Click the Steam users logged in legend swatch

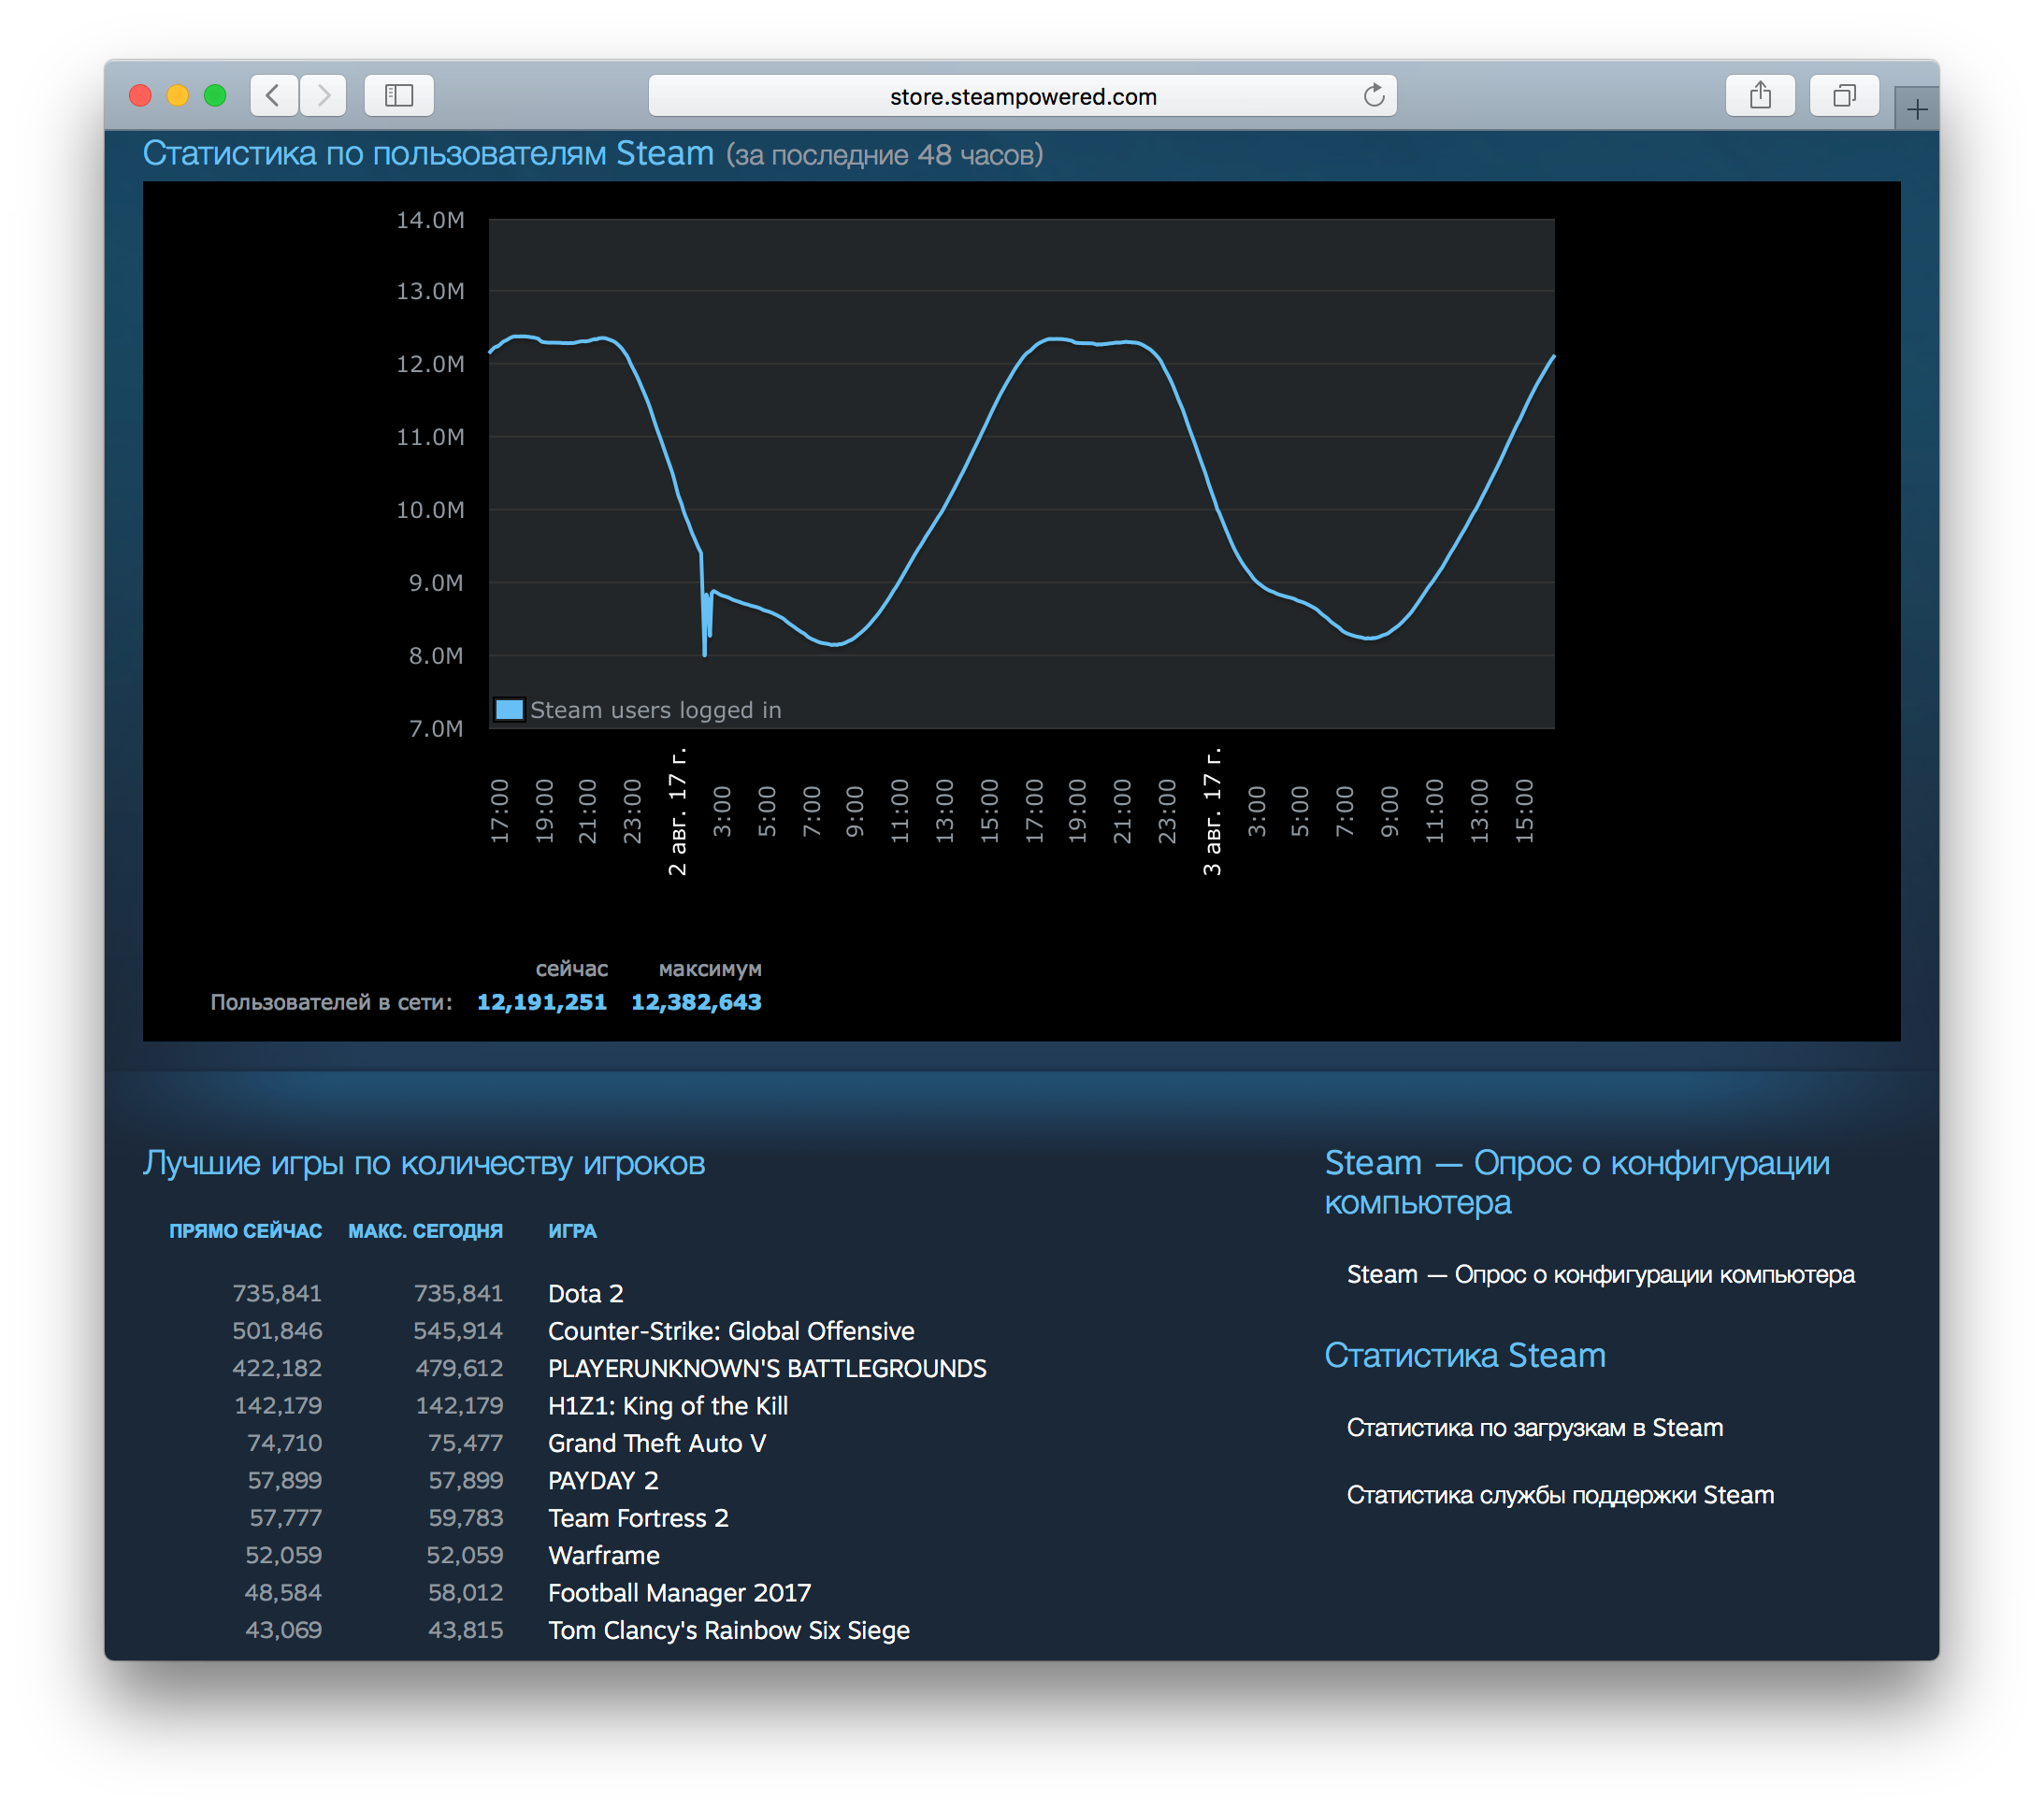tap(510, 710)
